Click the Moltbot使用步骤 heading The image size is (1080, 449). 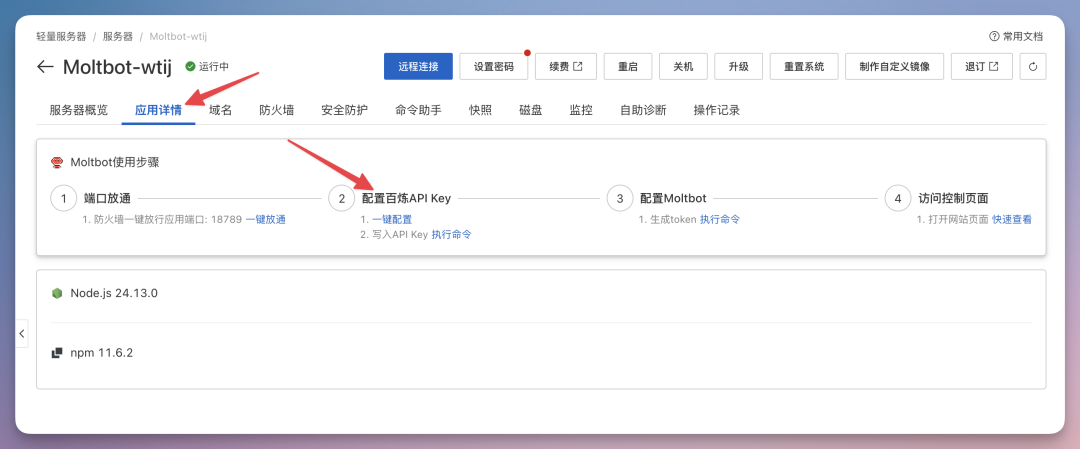(x=115, y=163)
